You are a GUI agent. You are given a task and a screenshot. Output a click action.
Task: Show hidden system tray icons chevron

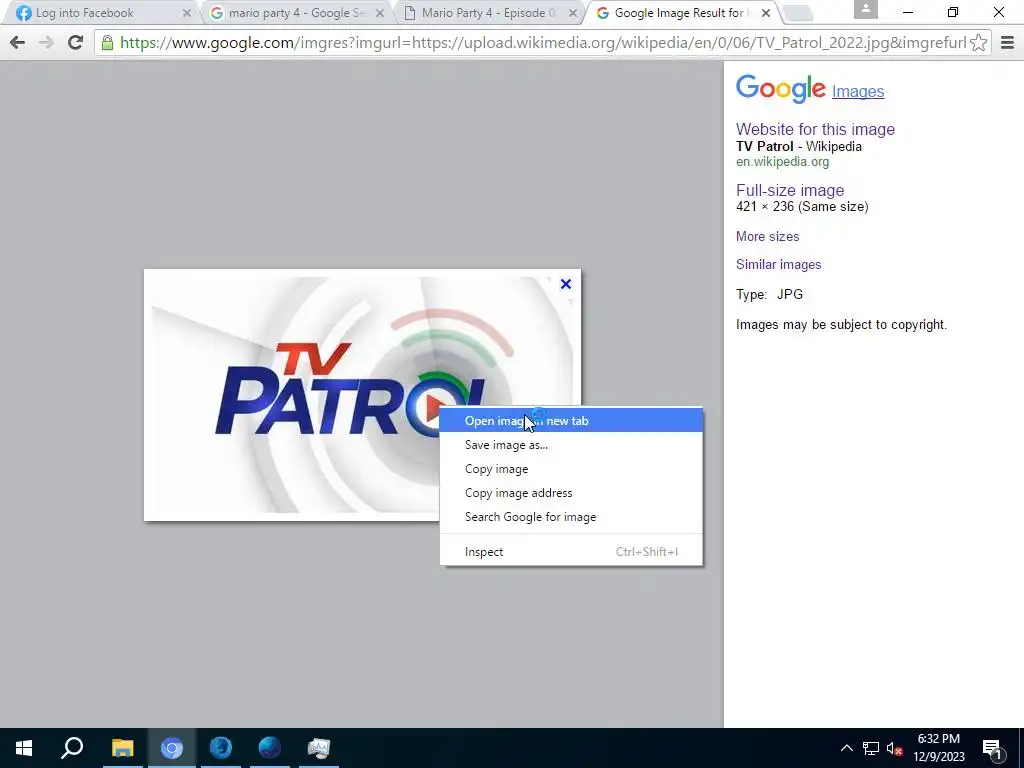point(846,748)
